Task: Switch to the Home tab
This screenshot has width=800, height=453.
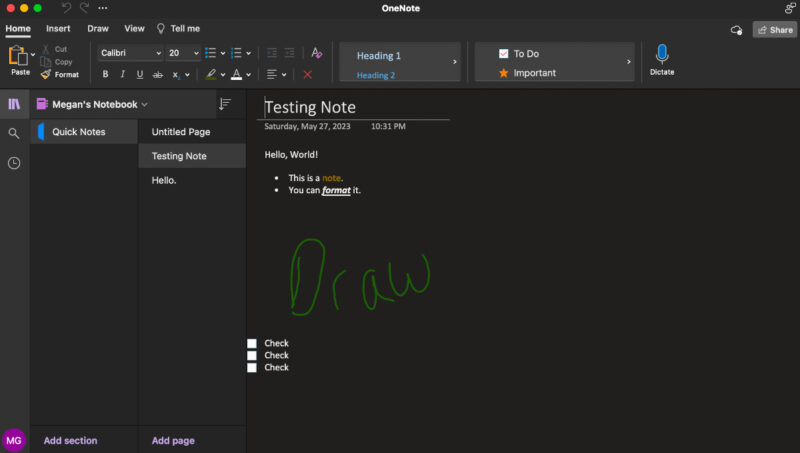Action: [x=18, y=29]
